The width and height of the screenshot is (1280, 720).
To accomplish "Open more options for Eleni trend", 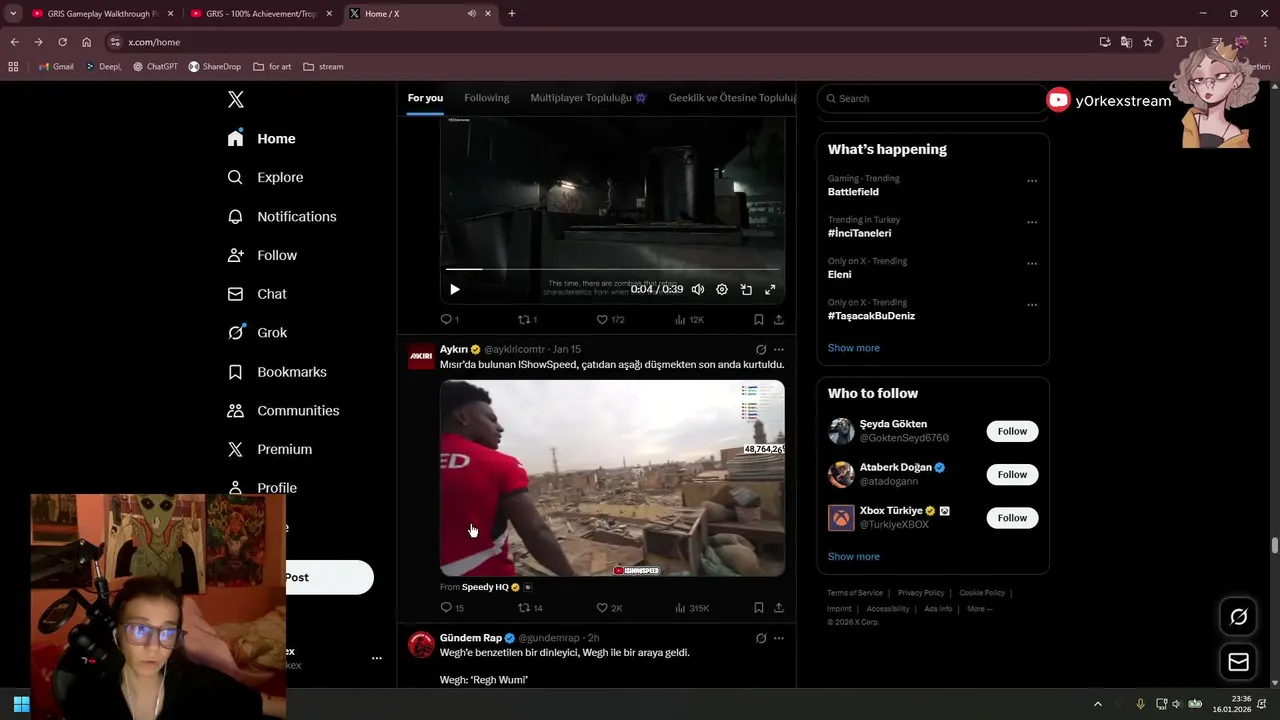I will 1032,264.
